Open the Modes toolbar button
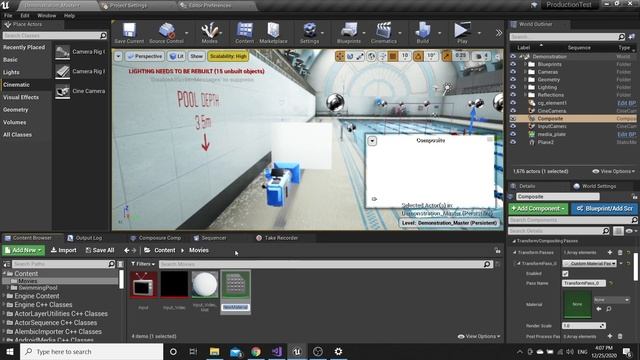640x360 pixels. (209, 33)
